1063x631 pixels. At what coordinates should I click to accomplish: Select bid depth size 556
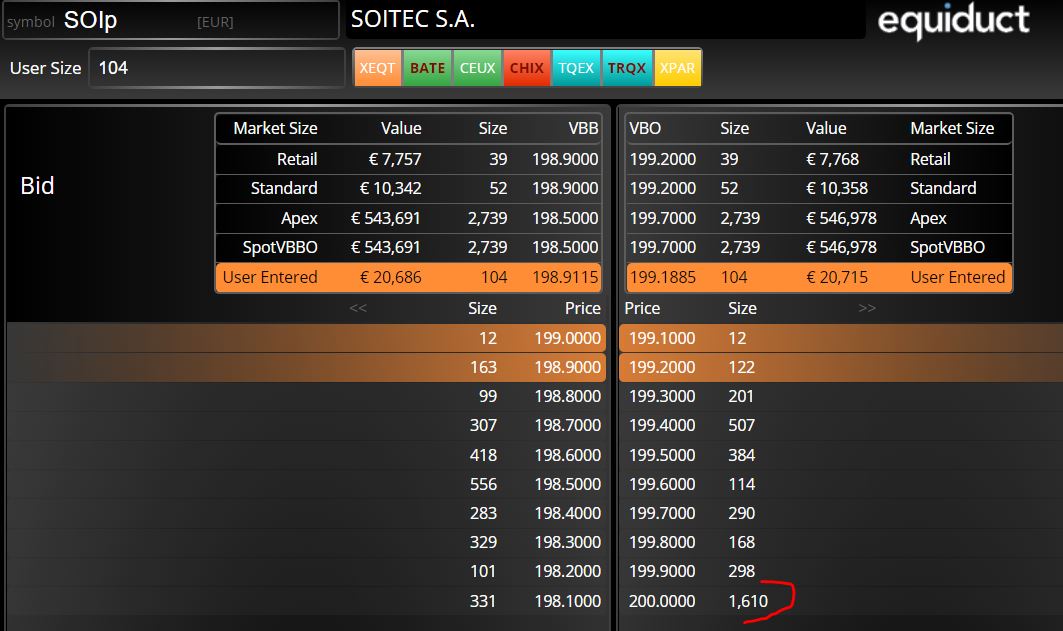[x=483, y=485]
